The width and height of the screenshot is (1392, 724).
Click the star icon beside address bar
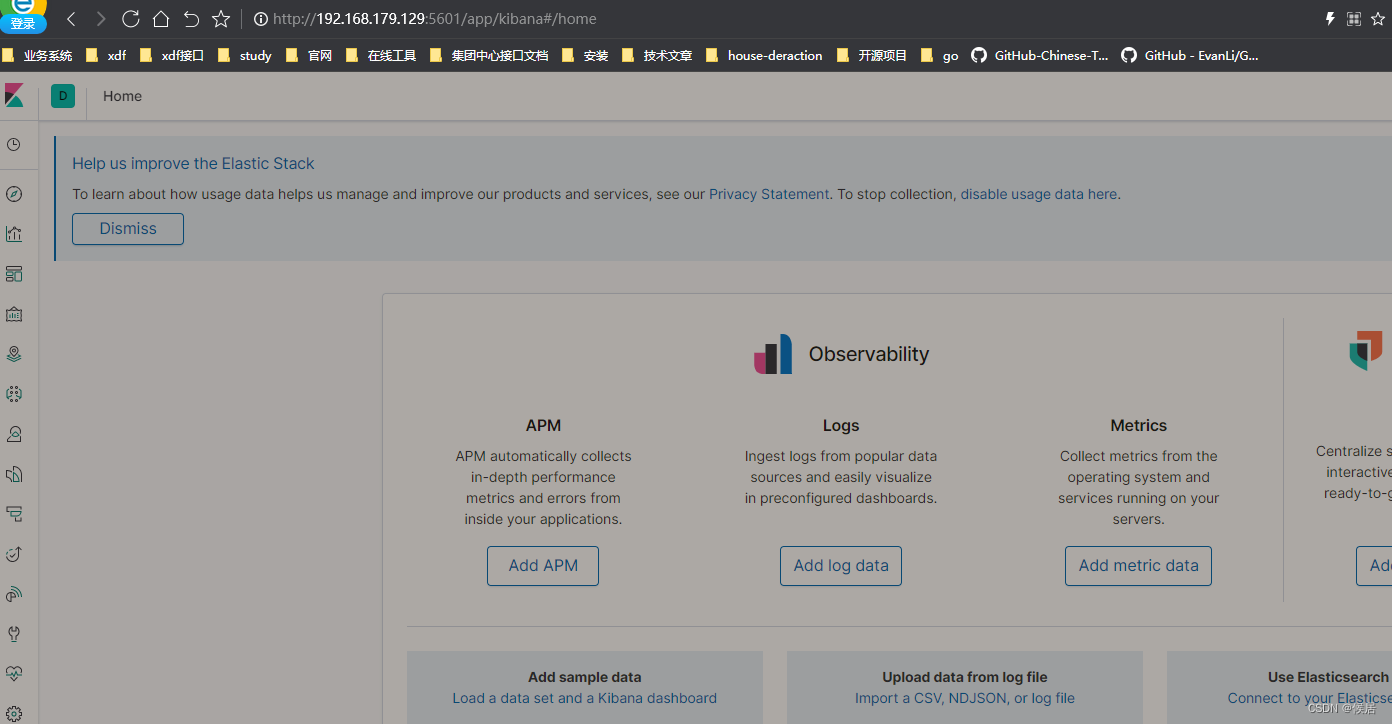tap(221, 19)
